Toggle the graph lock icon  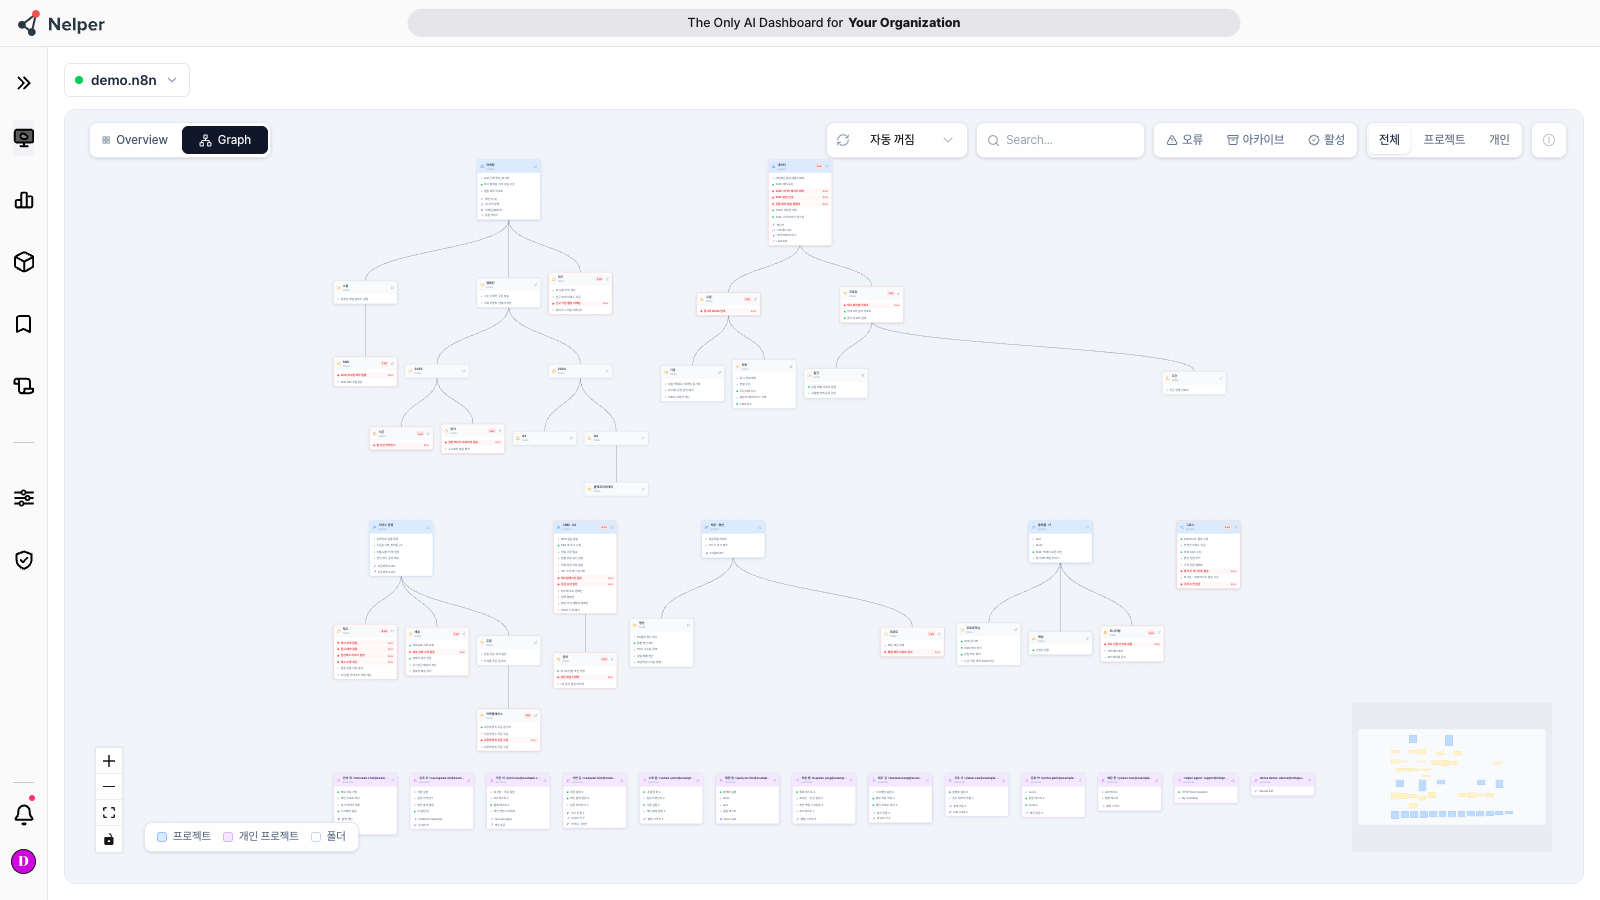109,839
